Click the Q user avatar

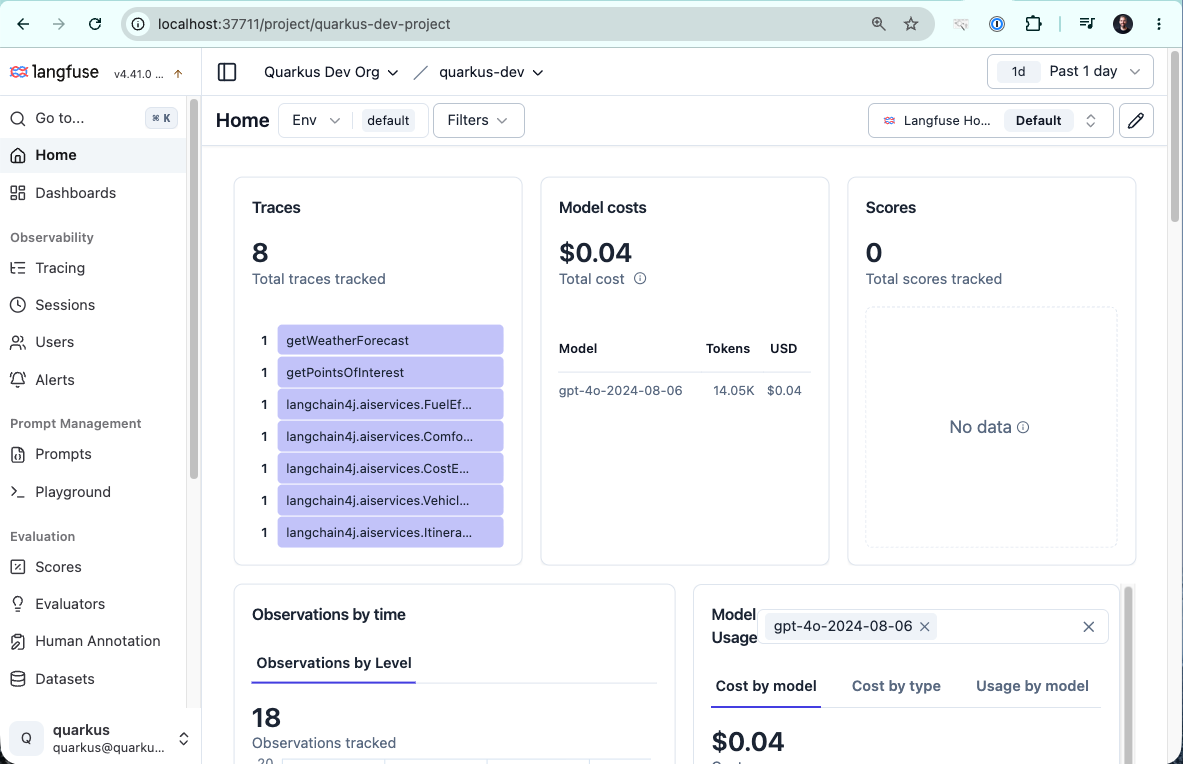tap(26, 739)
